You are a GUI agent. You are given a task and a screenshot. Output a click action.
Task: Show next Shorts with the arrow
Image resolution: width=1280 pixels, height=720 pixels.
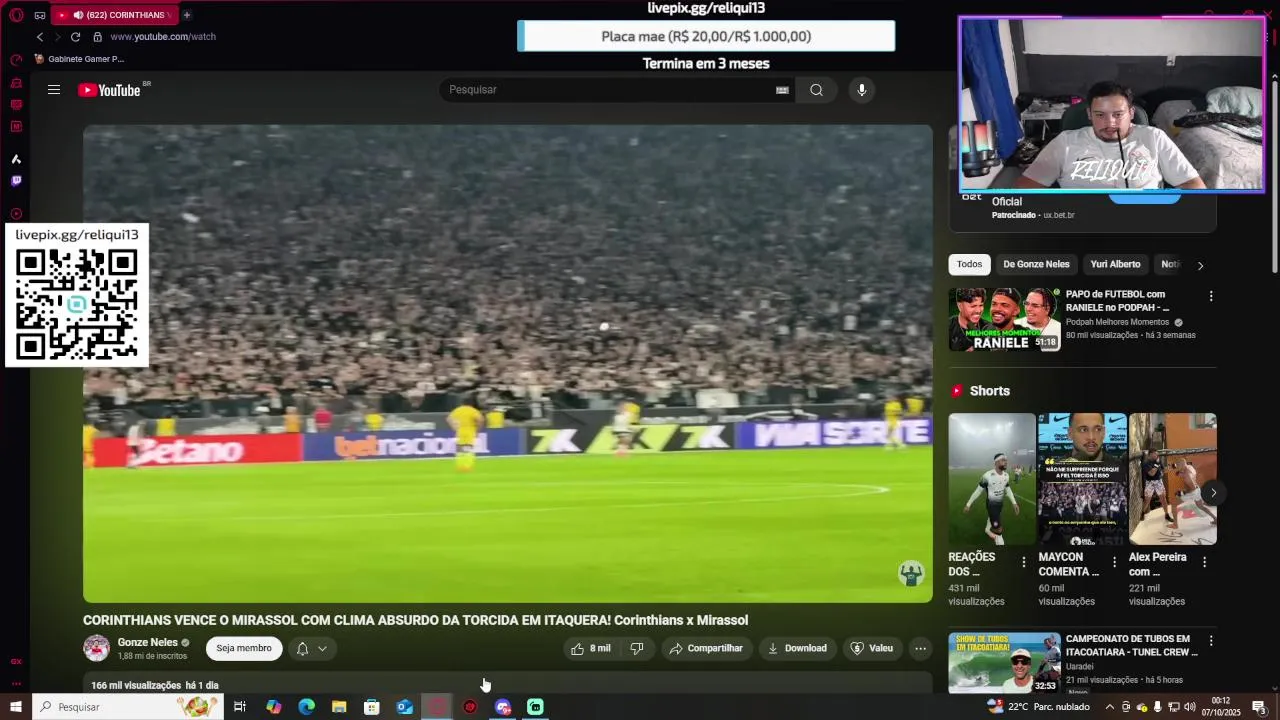tap(1213, 492)
